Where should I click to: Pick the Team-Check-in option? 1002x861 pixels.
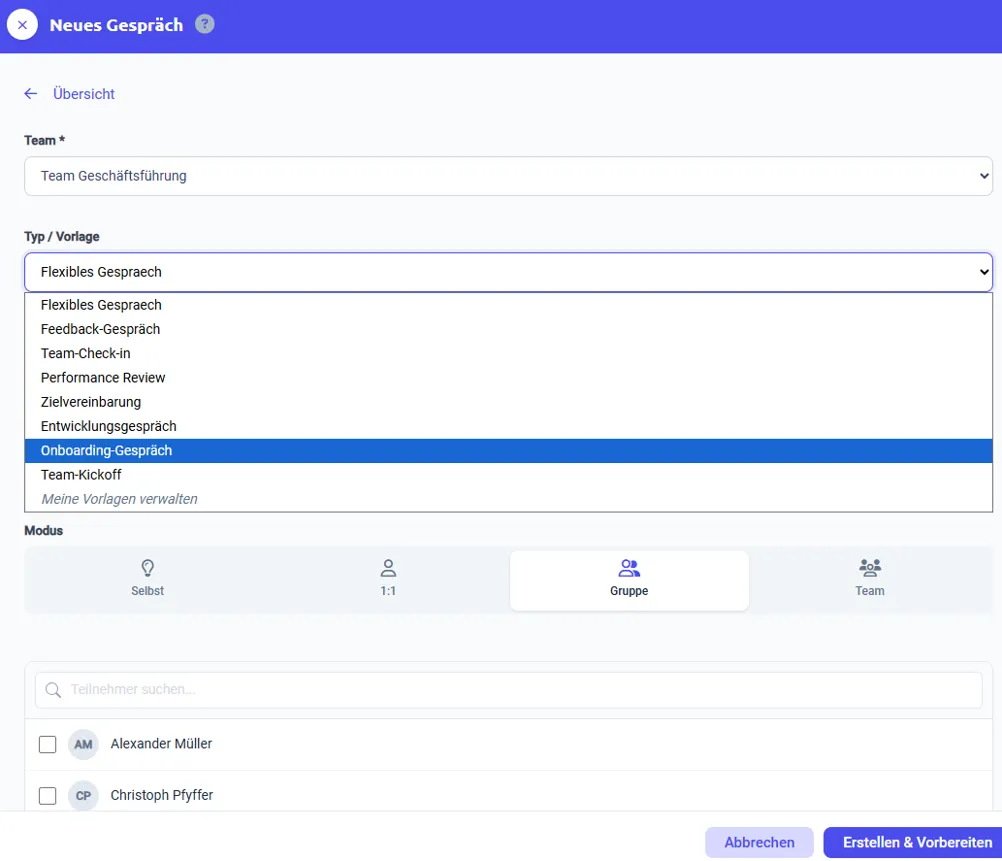click(508, 353)
